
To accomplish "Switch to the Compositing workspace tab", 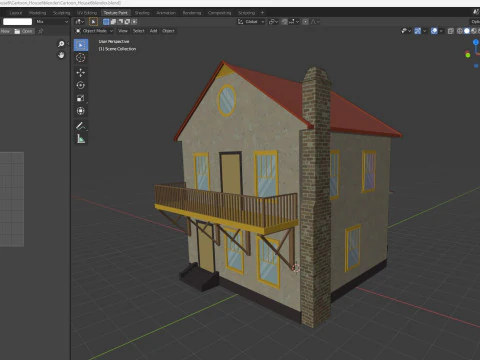I will [219, 13].
